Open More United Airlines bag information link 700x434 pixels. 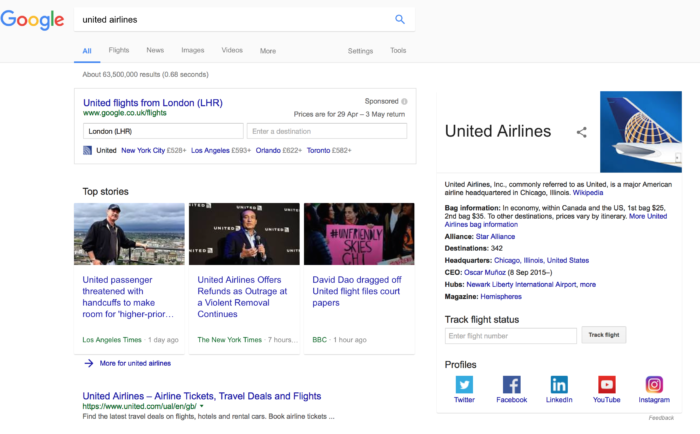pyautogui.click(x=556, y=220)
